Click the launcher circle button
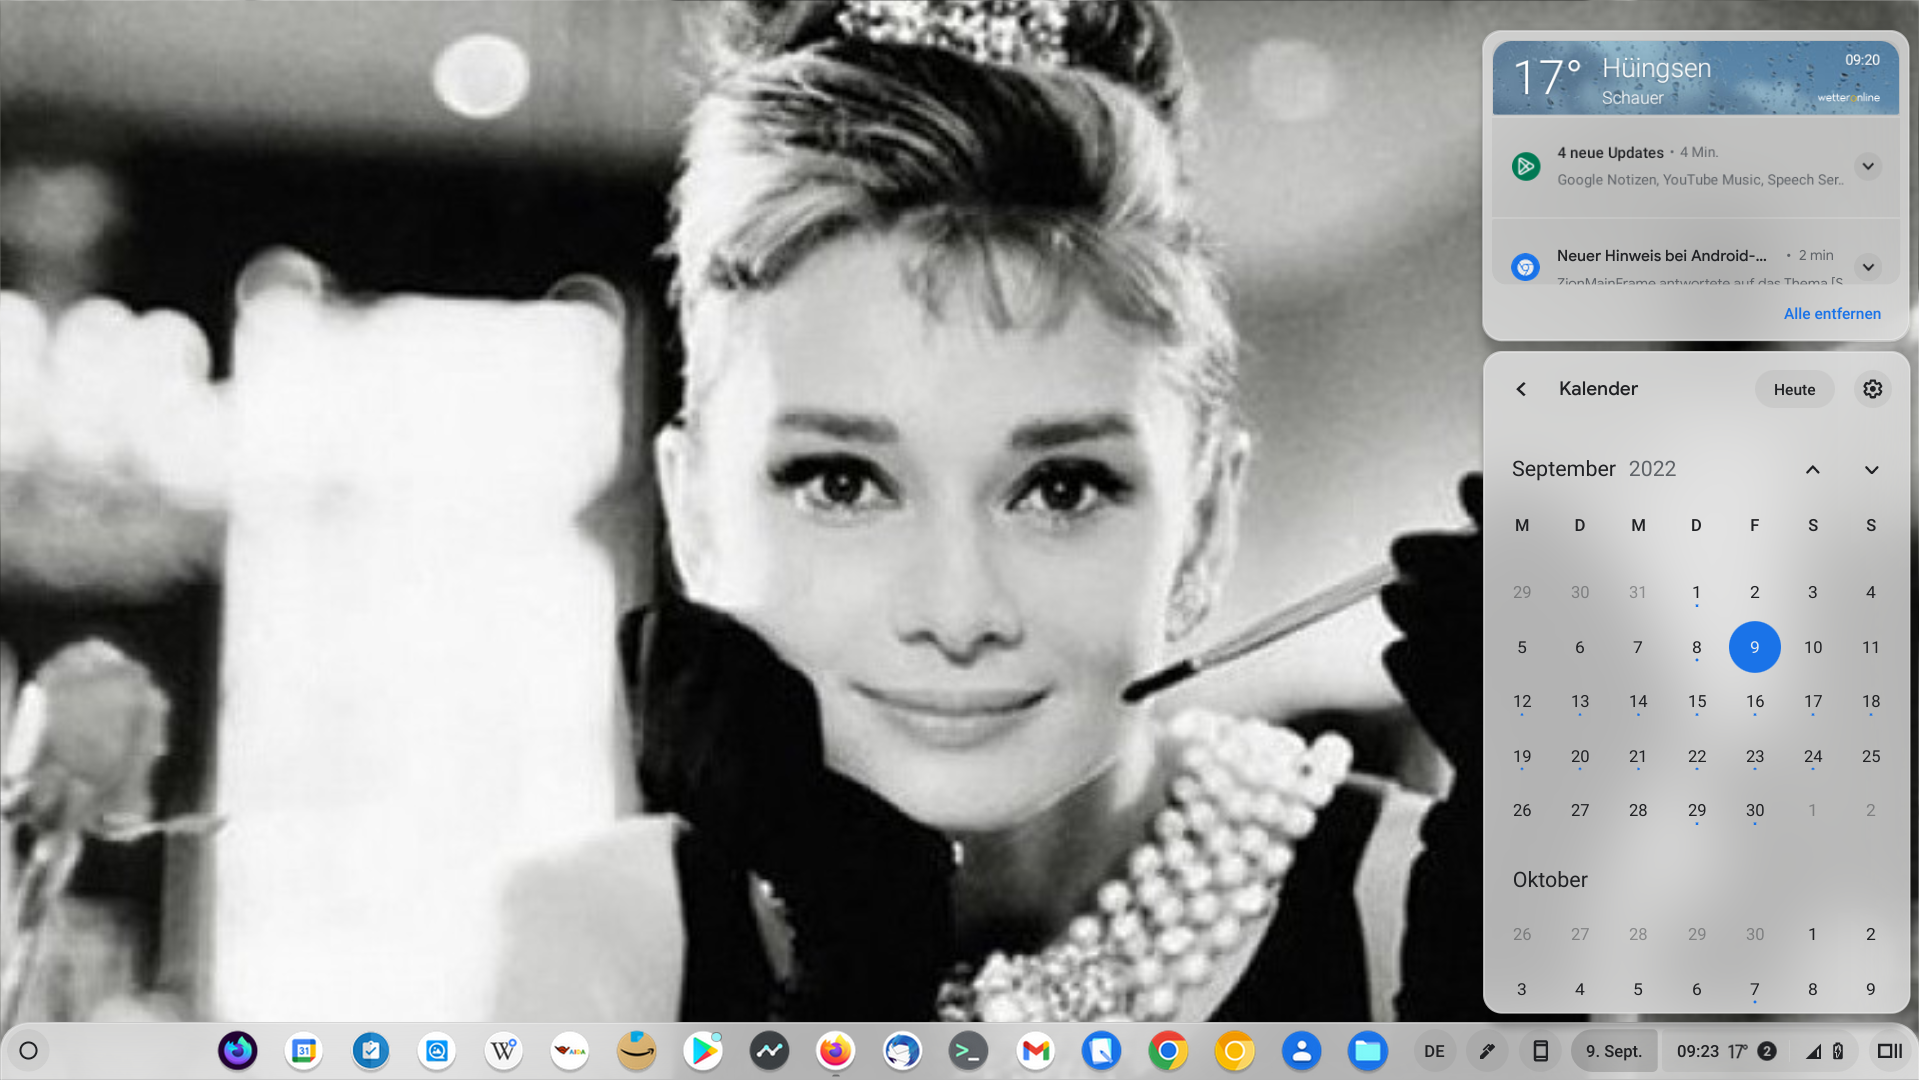The width and height of the screenshot is (1919, 1080). (x=29, y=1051)
